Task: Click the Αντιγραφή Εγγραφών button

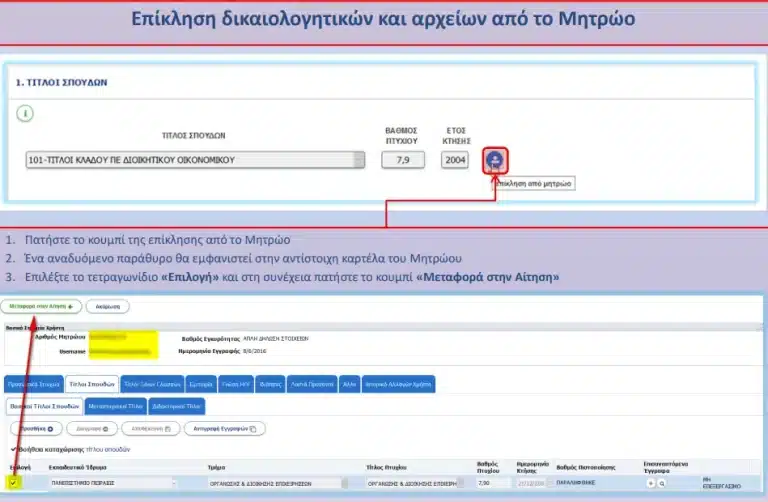Action: (225, 429)
